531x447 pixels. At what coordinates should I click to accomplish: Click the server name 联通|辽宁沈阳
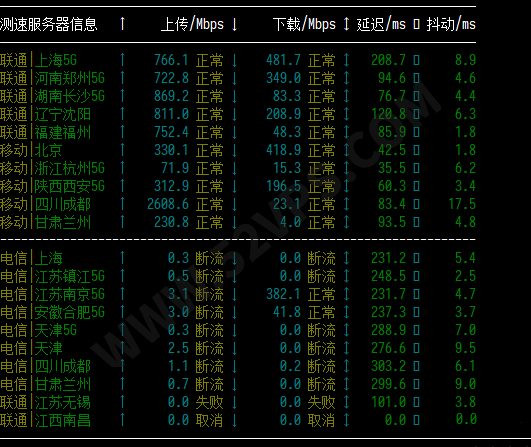coord(45,114)
